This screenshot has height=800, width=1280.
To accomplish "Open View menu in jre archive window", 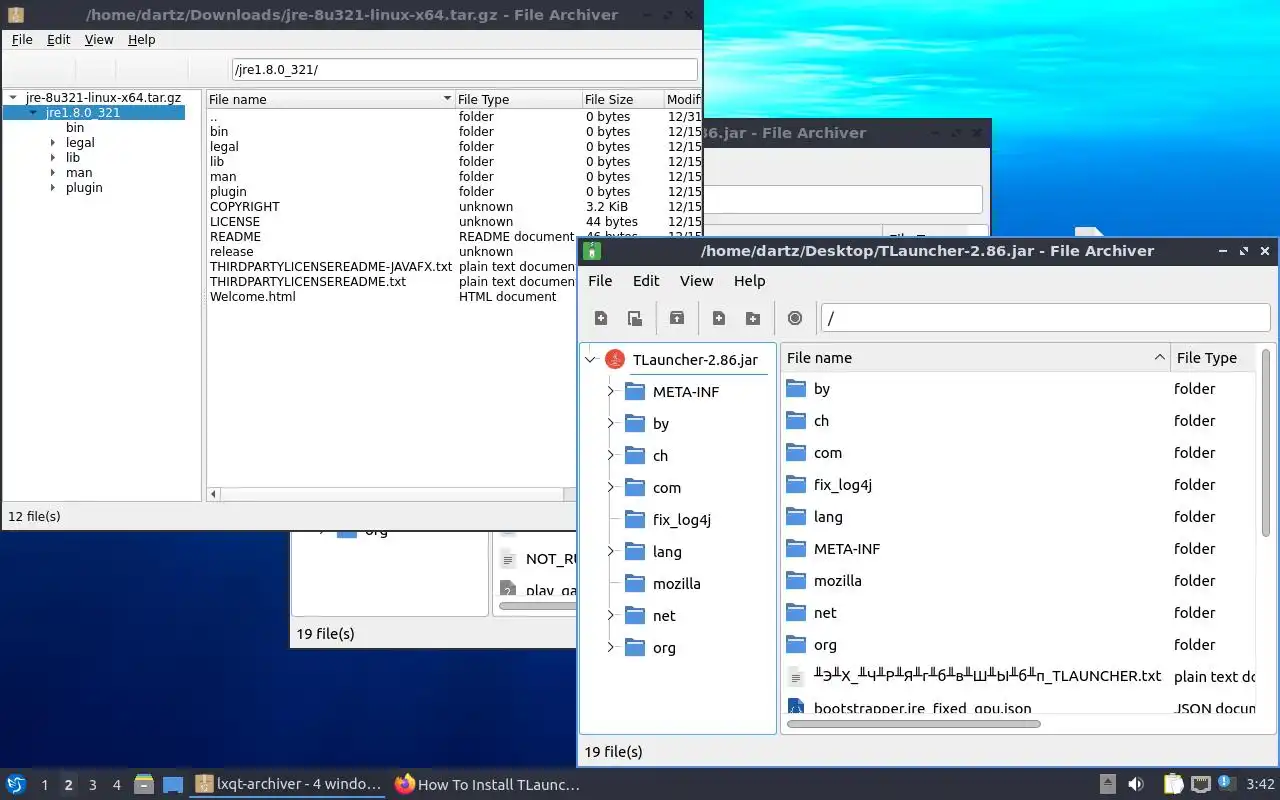I will [x=99, y=40].
